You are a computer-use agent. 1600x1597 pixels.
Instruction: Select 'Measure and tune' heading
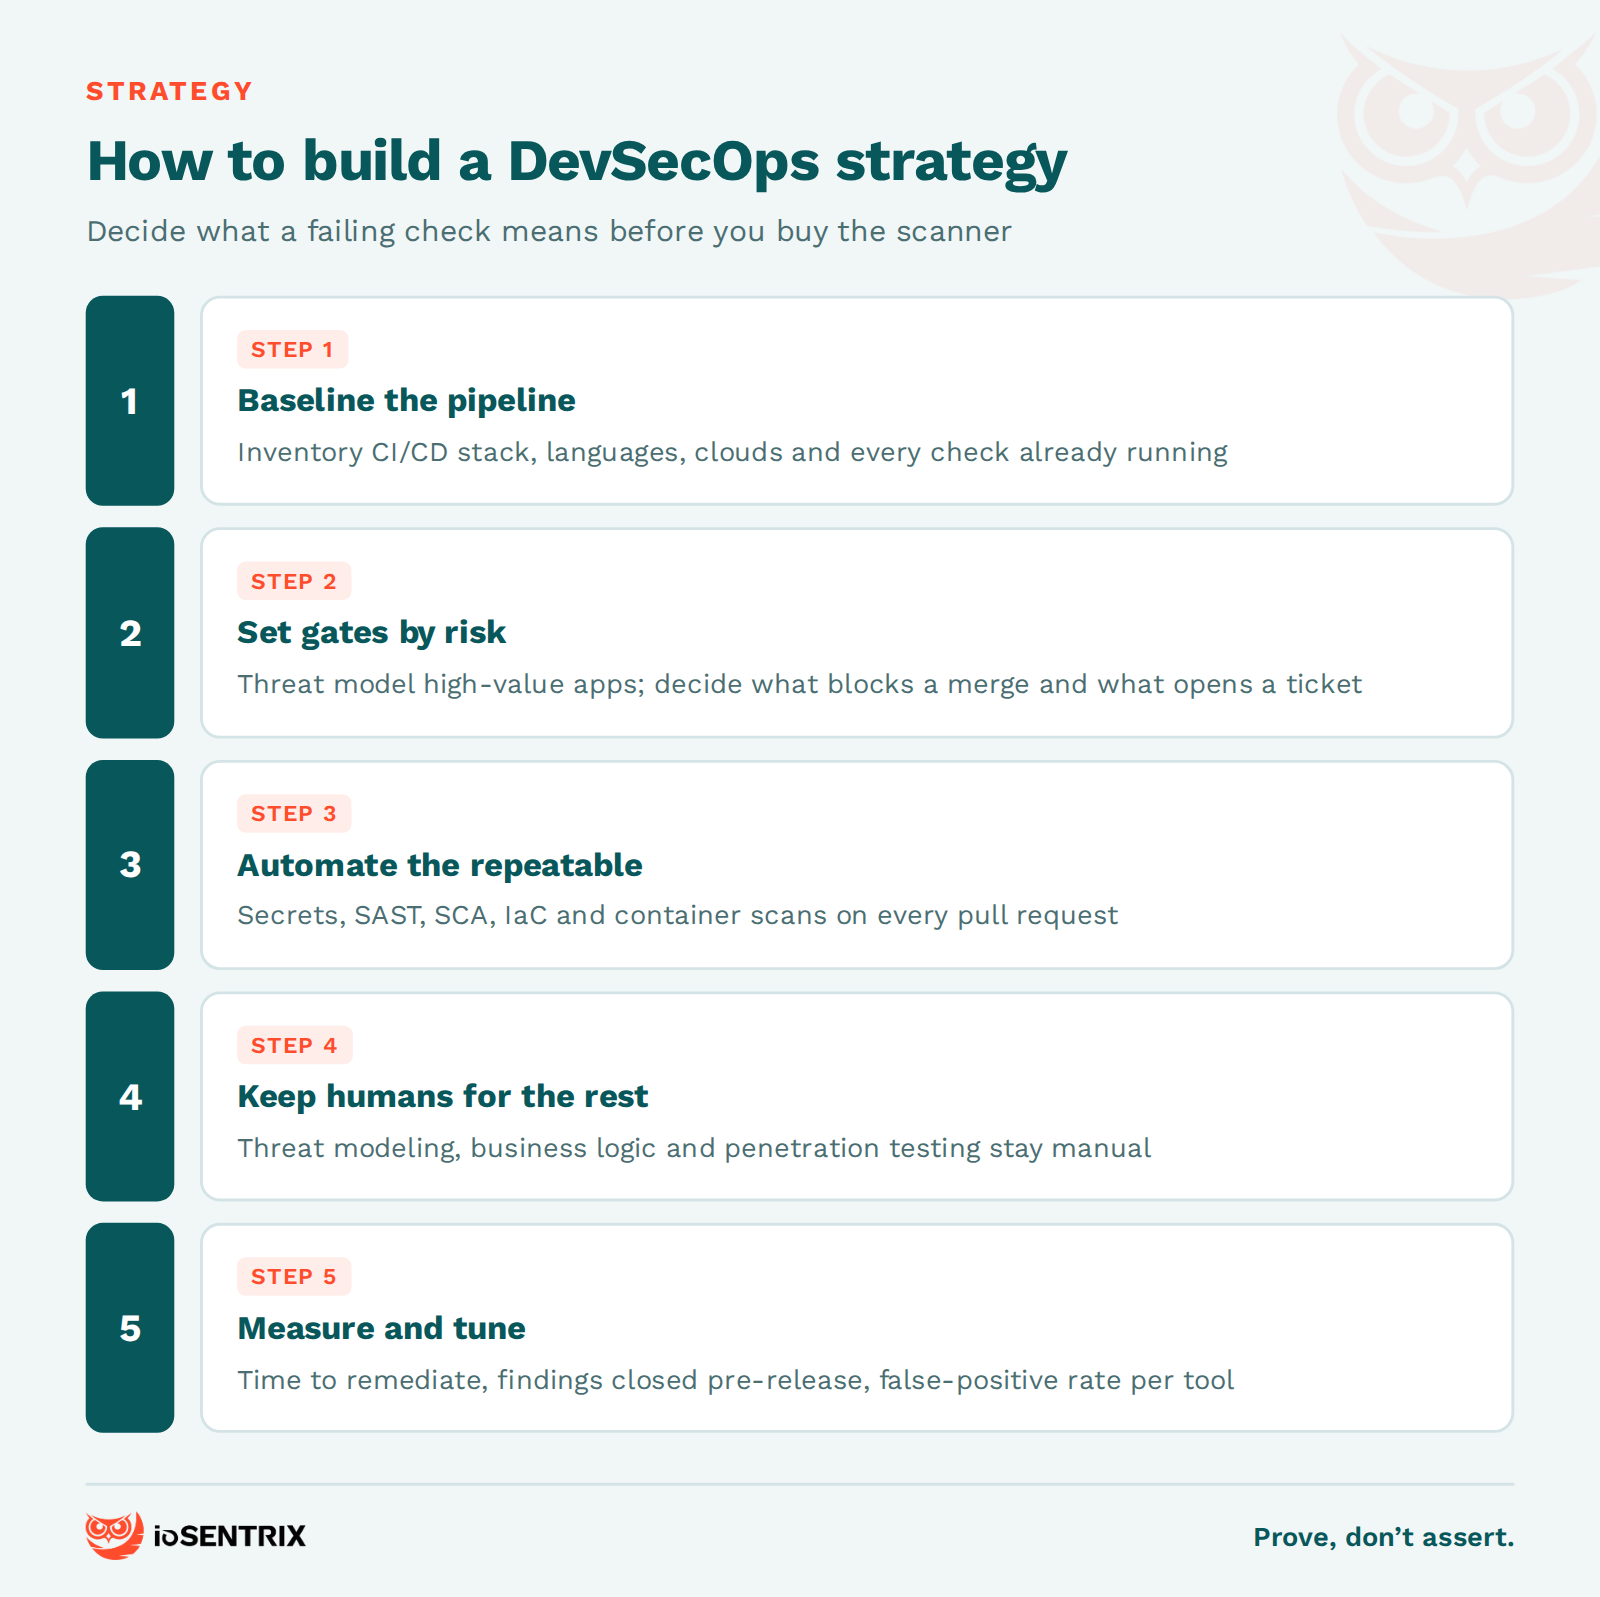click(381, 1329)
